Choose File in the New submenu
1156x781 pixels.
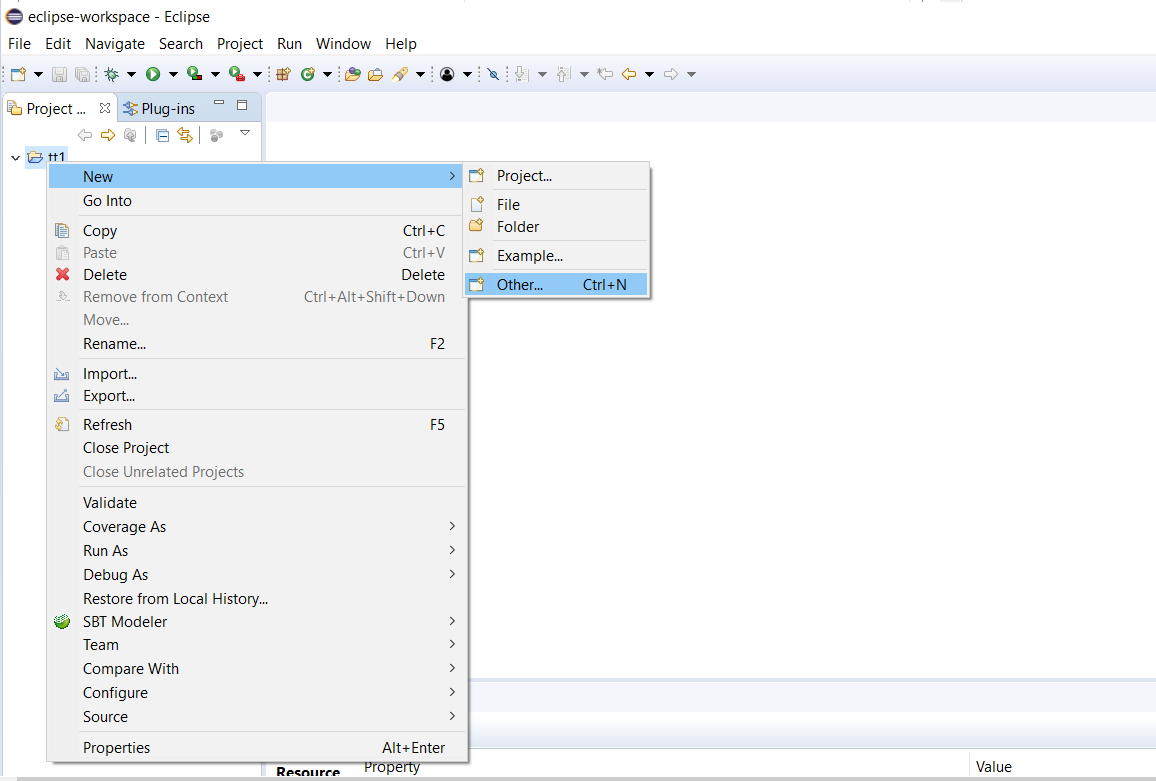[557, 204]
